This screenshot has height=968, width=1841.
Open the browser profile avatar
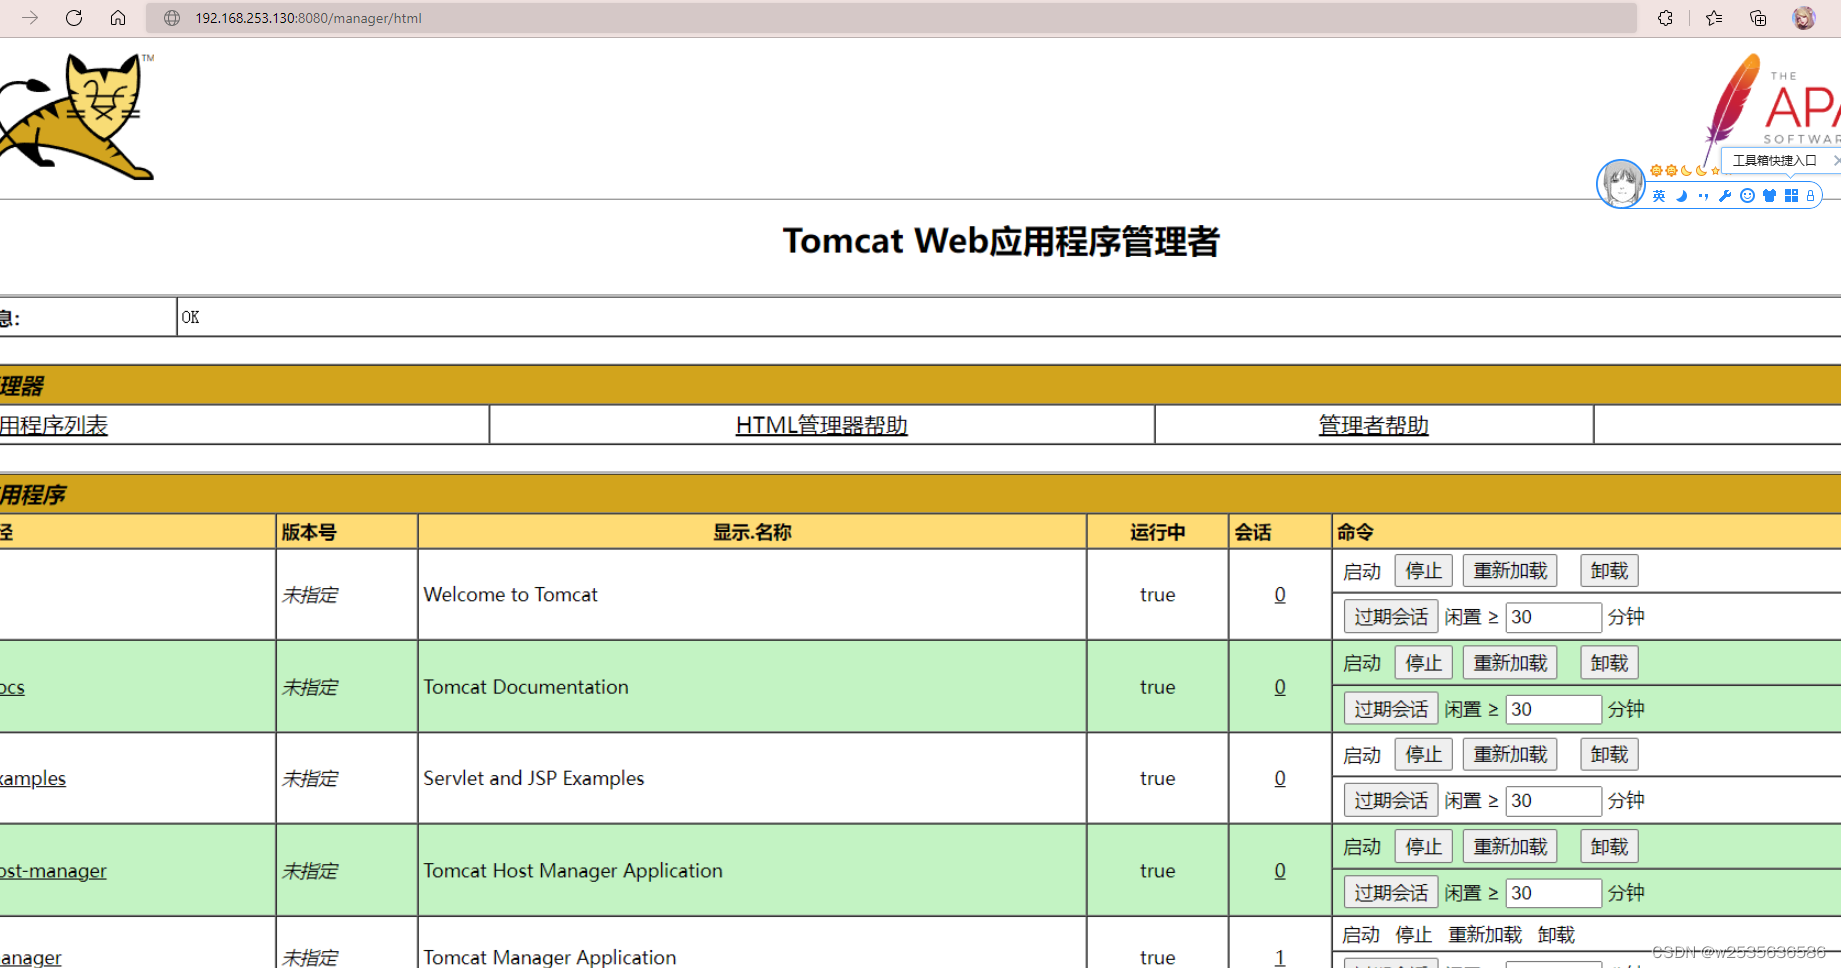click(x=1804, y=18)
